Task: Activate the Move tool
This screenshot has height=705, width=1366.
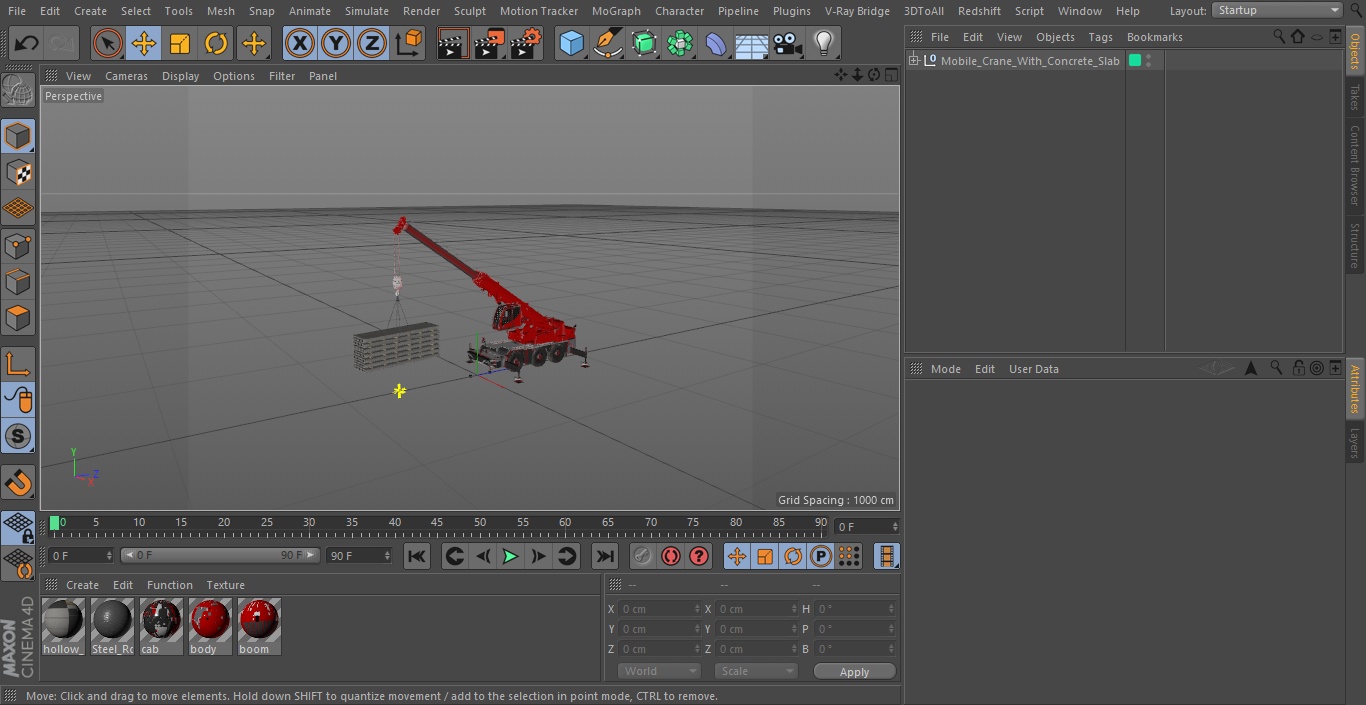Action: point(143,43)
